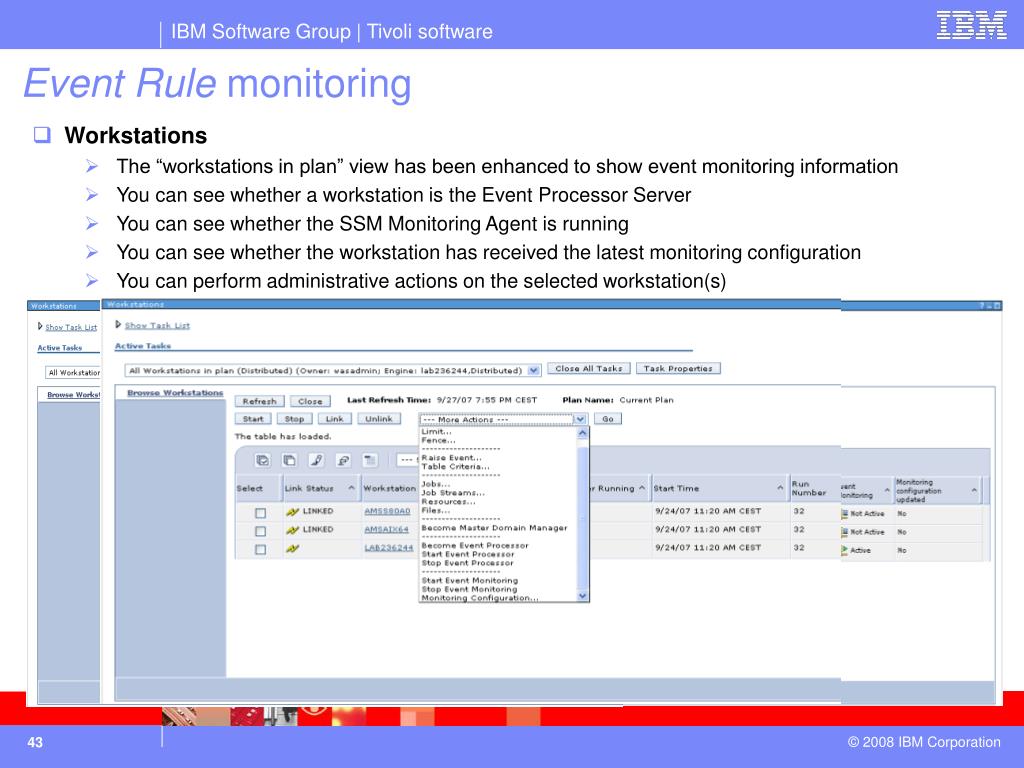Open Browse Workstations tab in left sidebar
Screen dimensions: 1024x768
[x=73, y=394]
